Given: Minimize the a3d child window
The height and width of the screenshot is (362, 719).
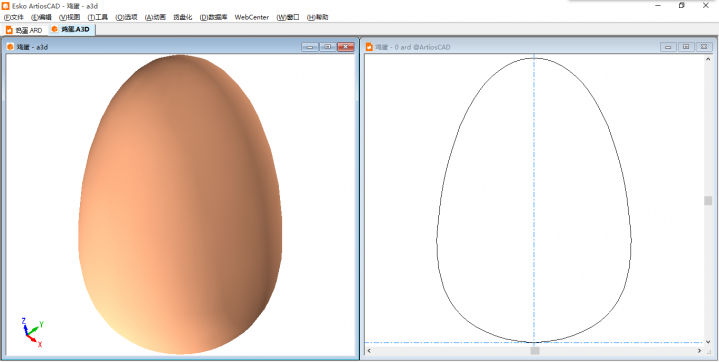Looking at the screenshot, I should point(310,47).
